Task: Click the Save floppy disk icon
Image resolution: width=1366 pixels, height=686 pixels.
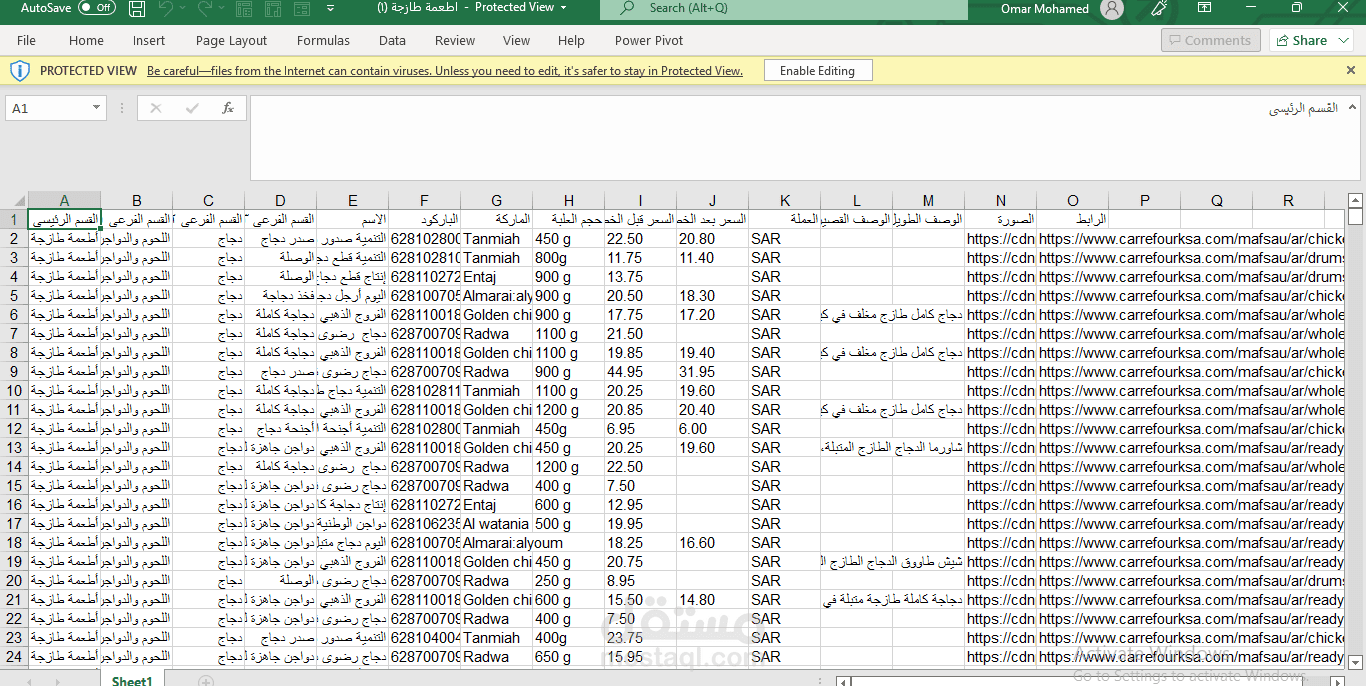Action: (x=137, y=8)
